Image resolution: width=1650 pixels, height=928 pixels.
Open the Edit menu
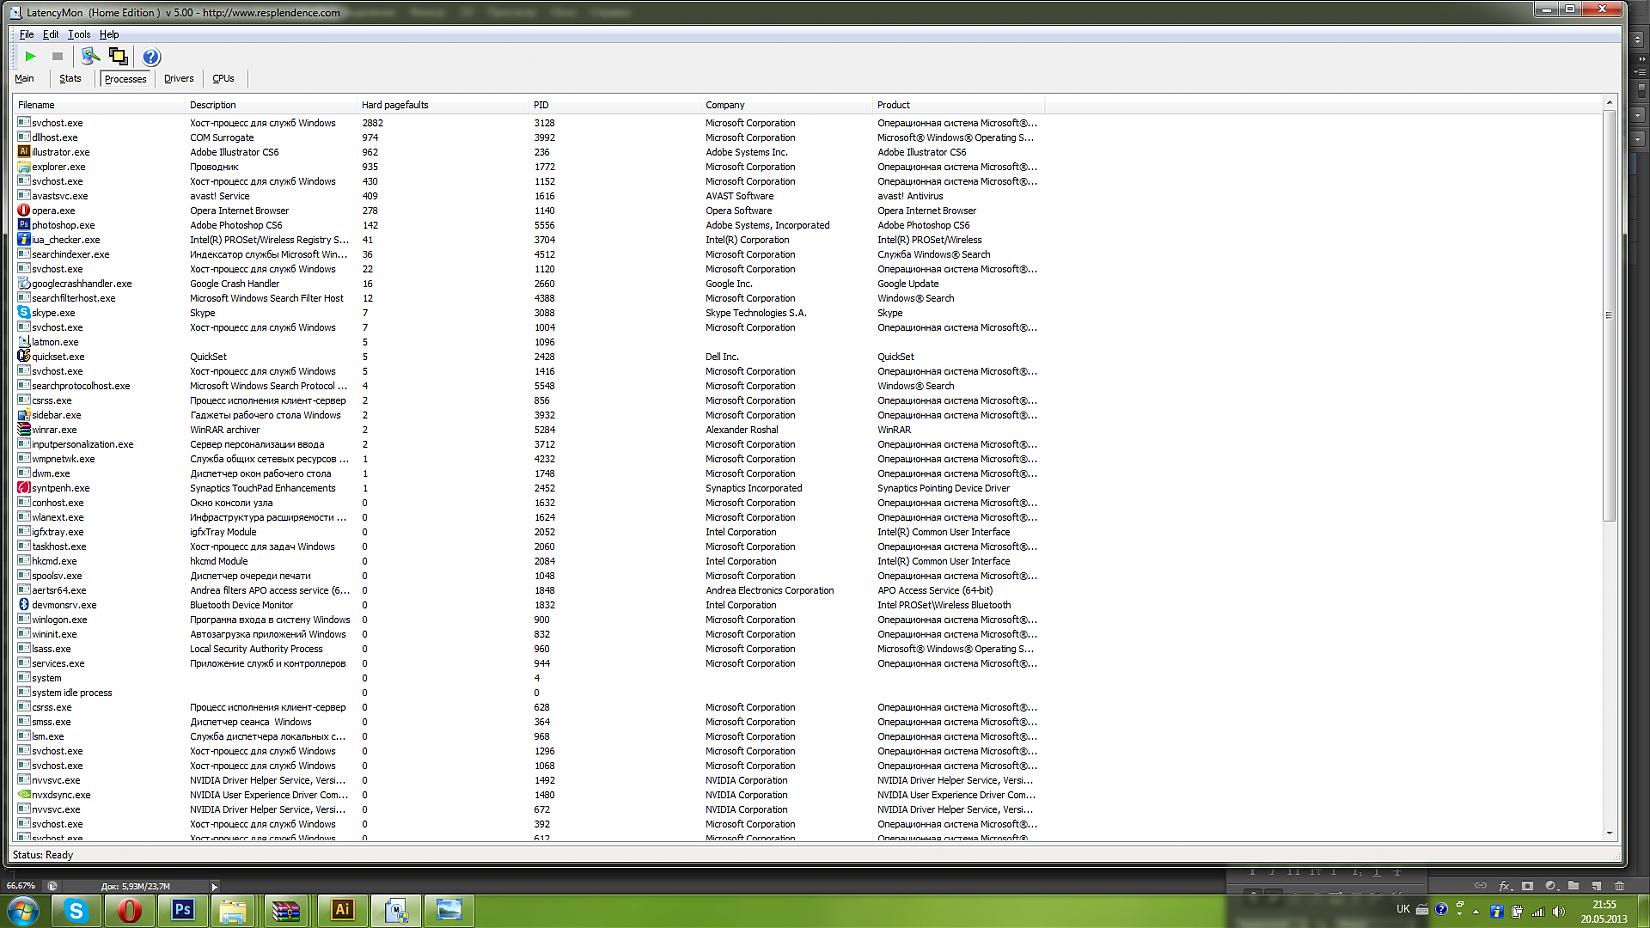(51, 34)
